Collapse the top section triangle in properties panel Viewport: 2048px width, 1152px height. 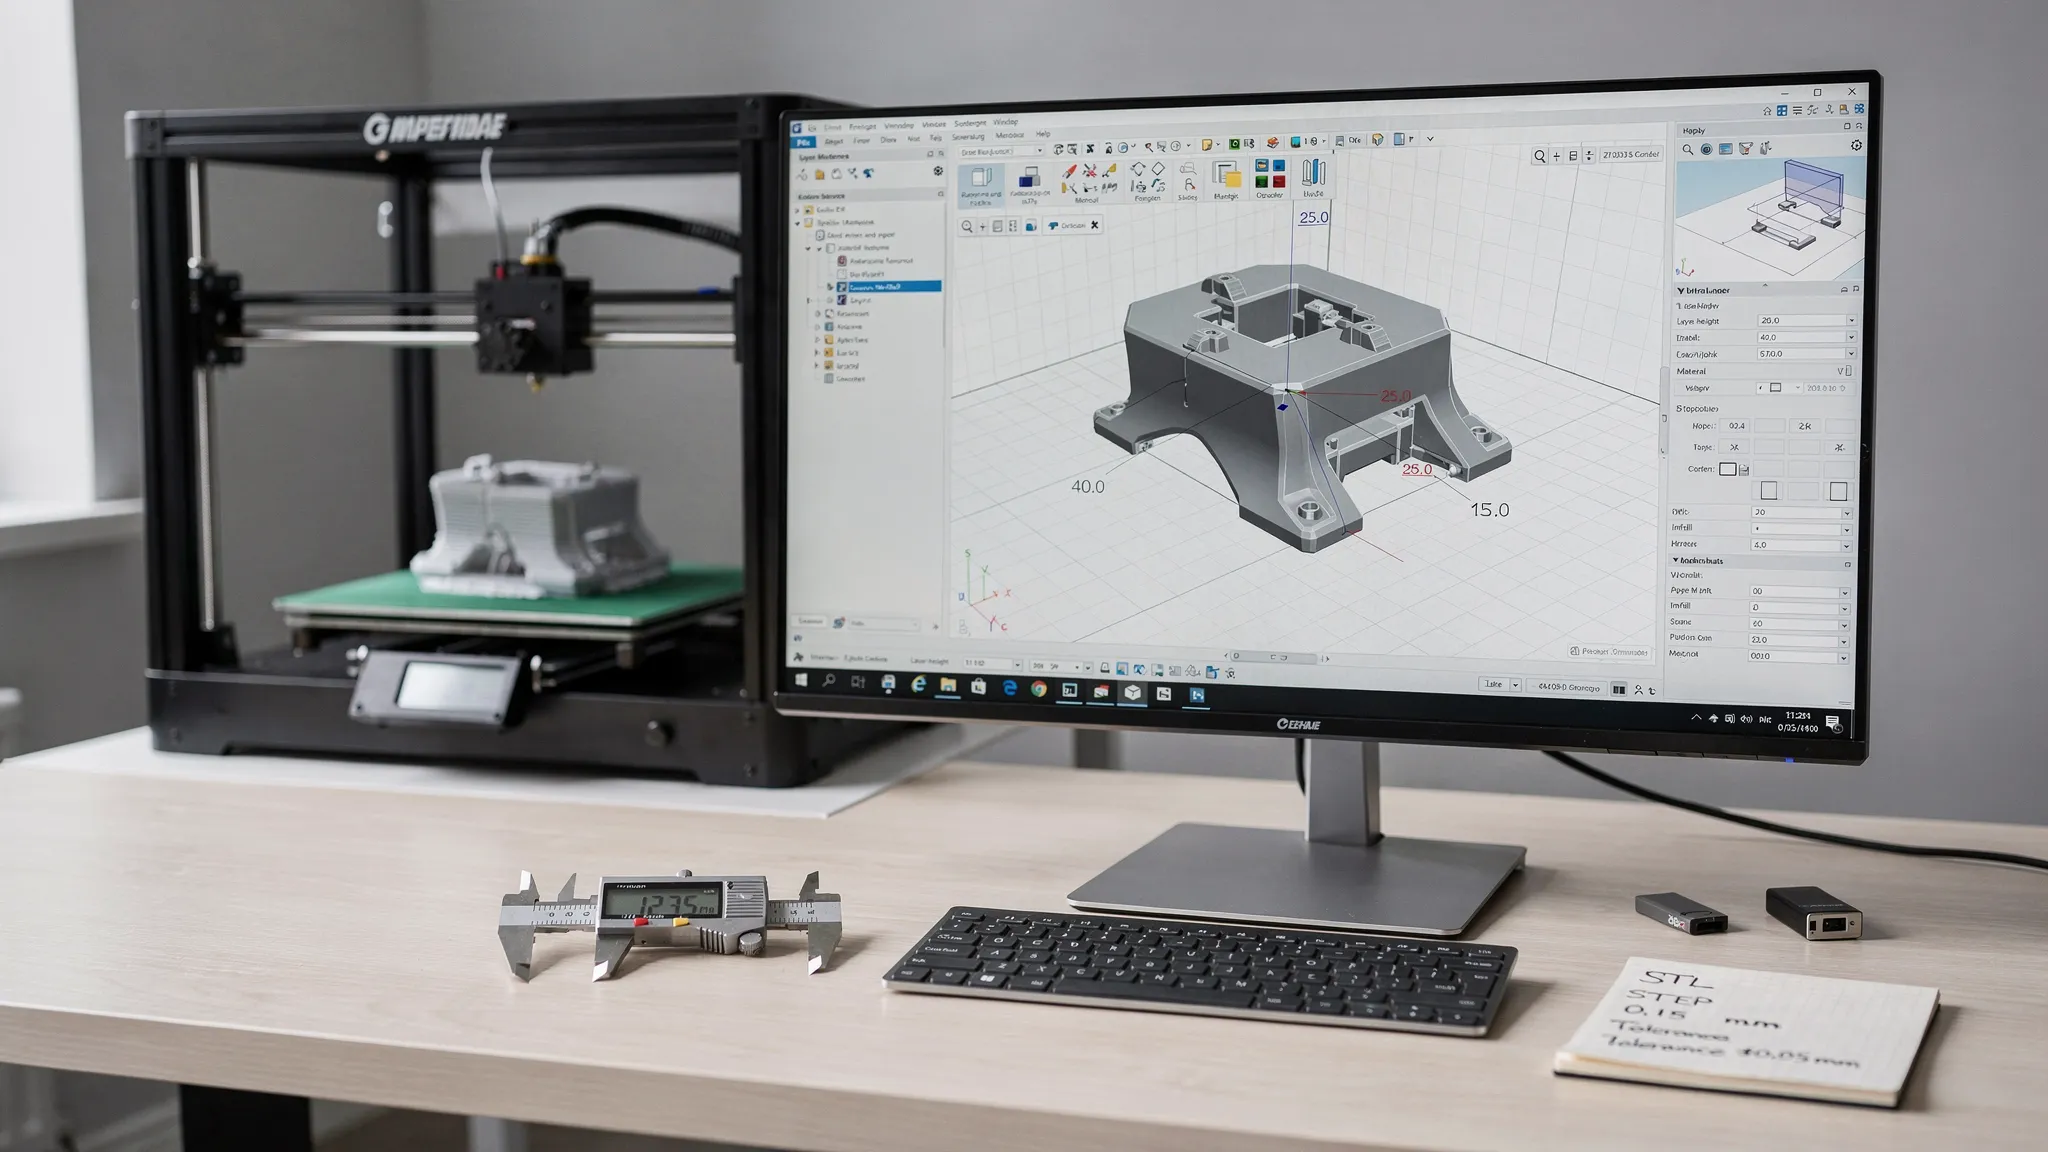point(1681,291)
